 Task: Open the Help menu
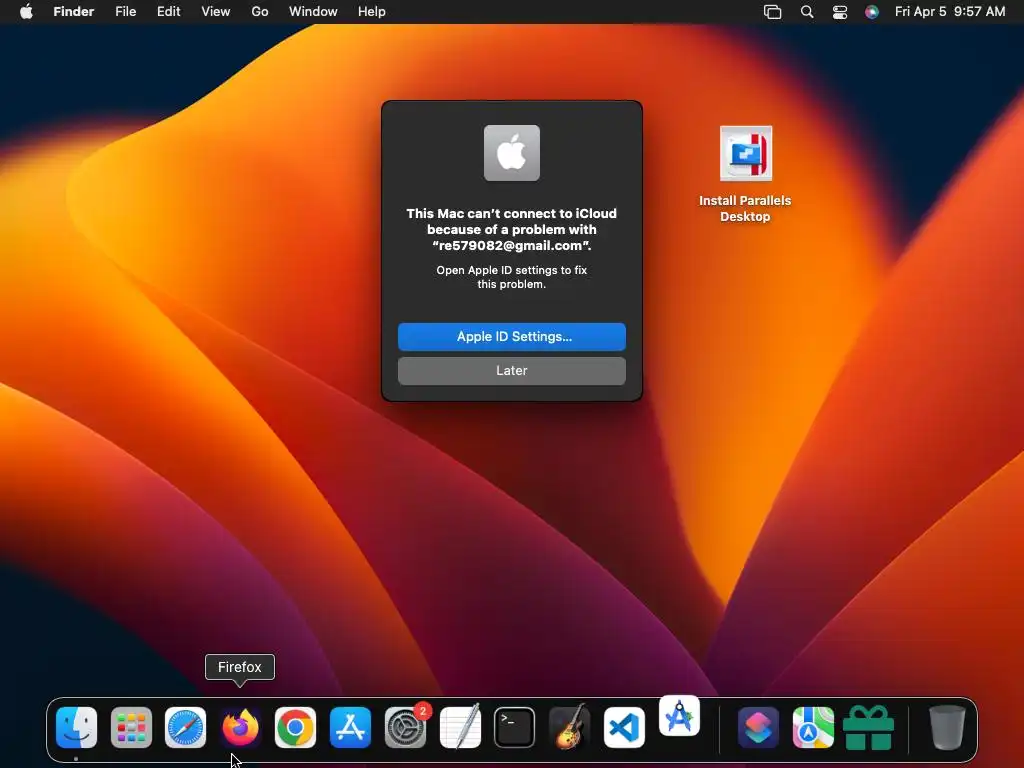coord(372,12)
